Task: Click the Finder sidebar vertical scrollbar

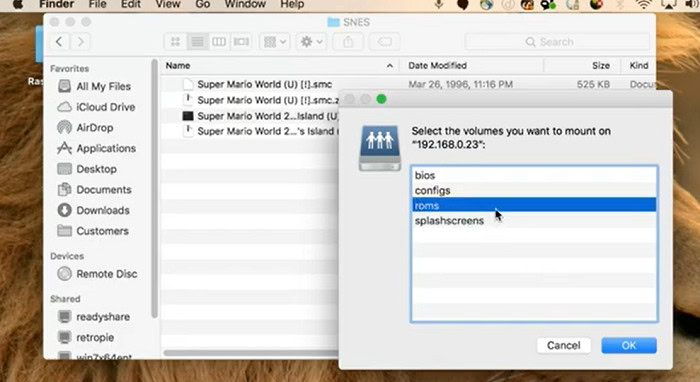Action: click(155, 189)
